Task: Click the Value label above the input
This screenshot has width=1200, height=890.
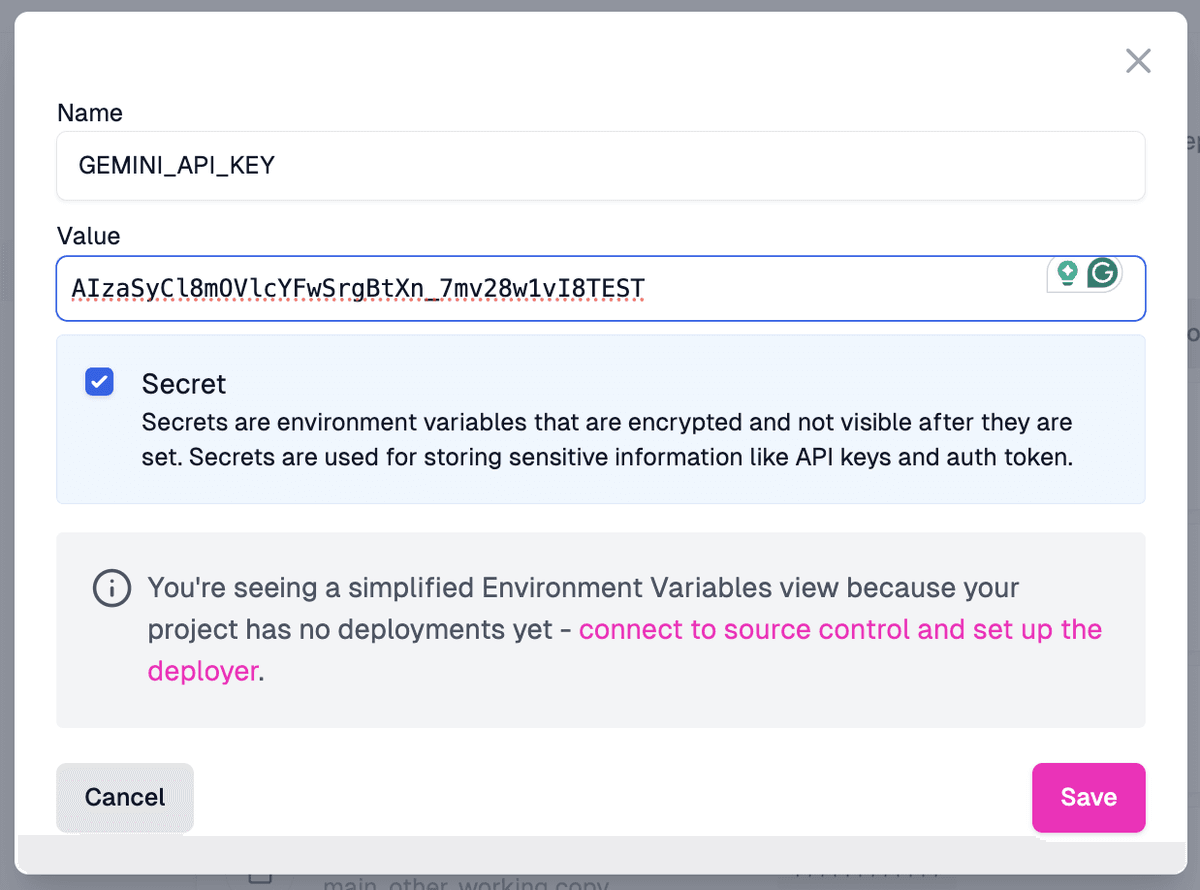Action: 88,236
